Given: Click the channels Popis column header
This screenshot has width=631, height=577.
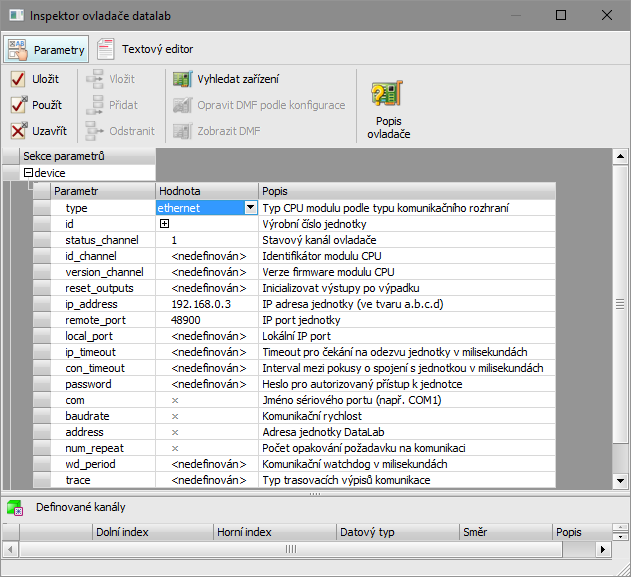Looking at the screenshot, I should [x=582, y=532].
